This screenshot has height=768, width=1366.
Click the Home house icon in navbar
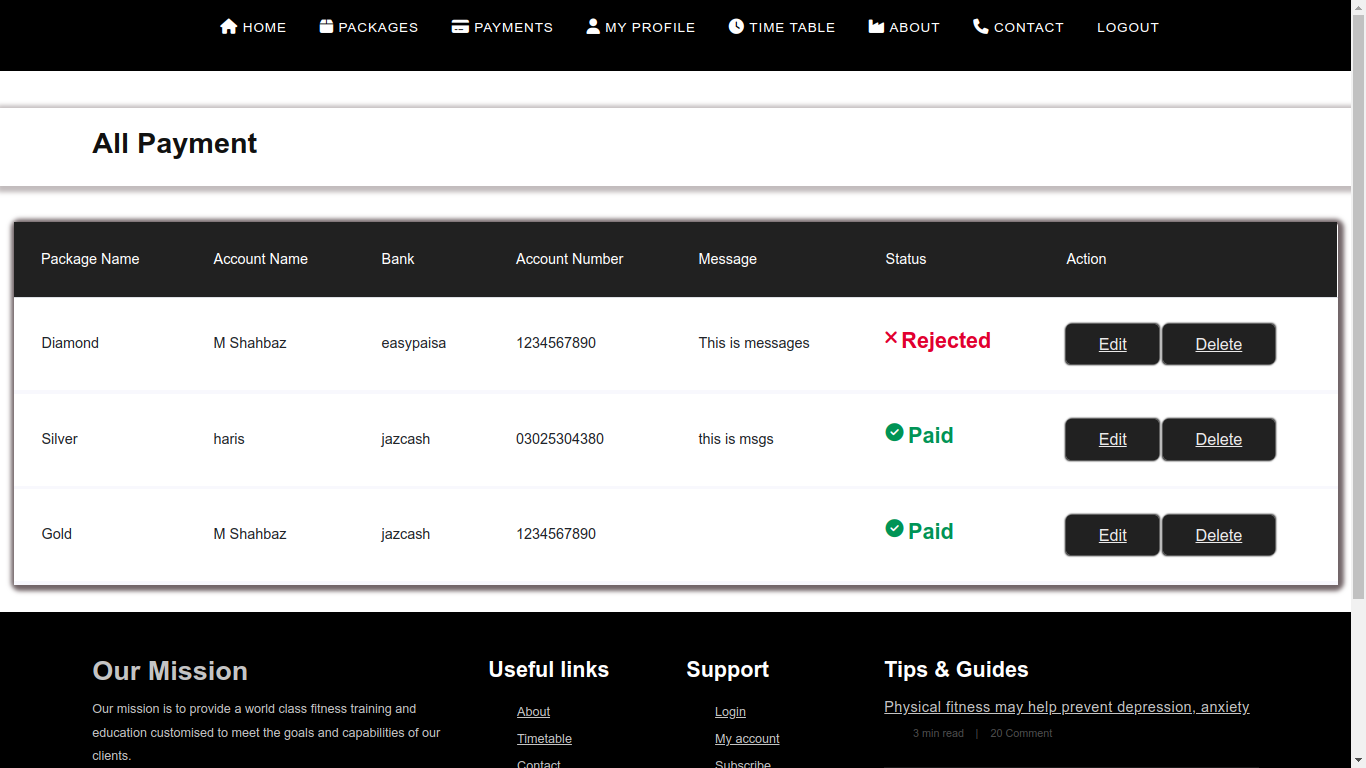(x=228, y=27)
